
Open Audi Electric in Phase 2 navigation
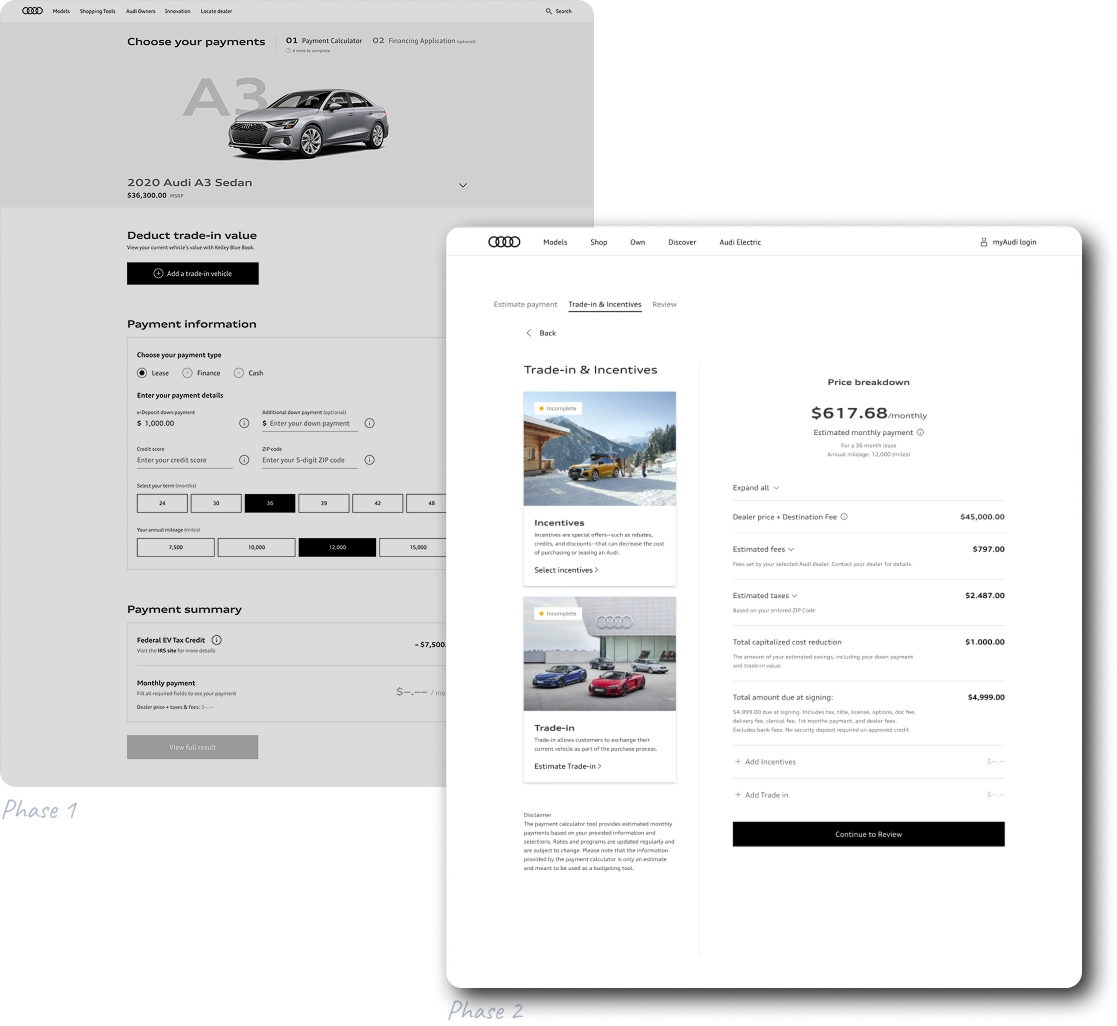tap(740, 242)
